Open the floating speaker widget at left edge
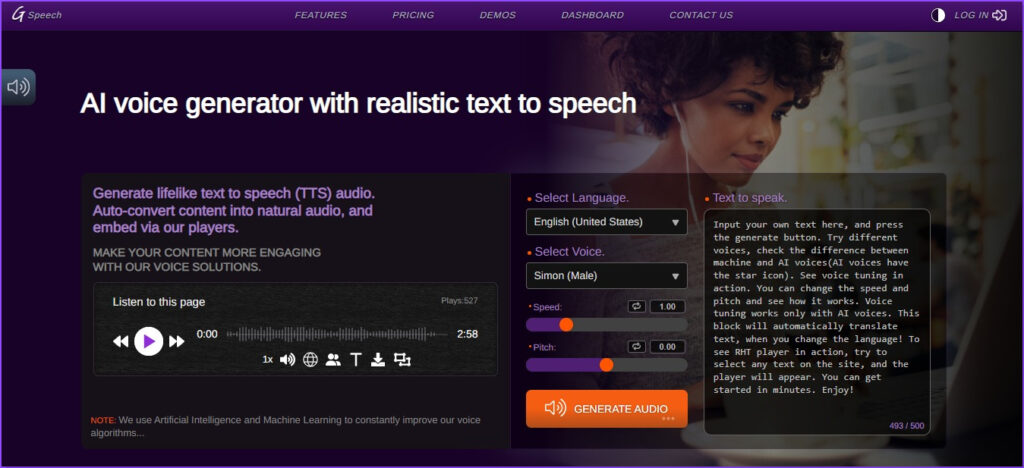This screenshot has width=1024, height=468. pyautogui.click(x=18, y=87)
